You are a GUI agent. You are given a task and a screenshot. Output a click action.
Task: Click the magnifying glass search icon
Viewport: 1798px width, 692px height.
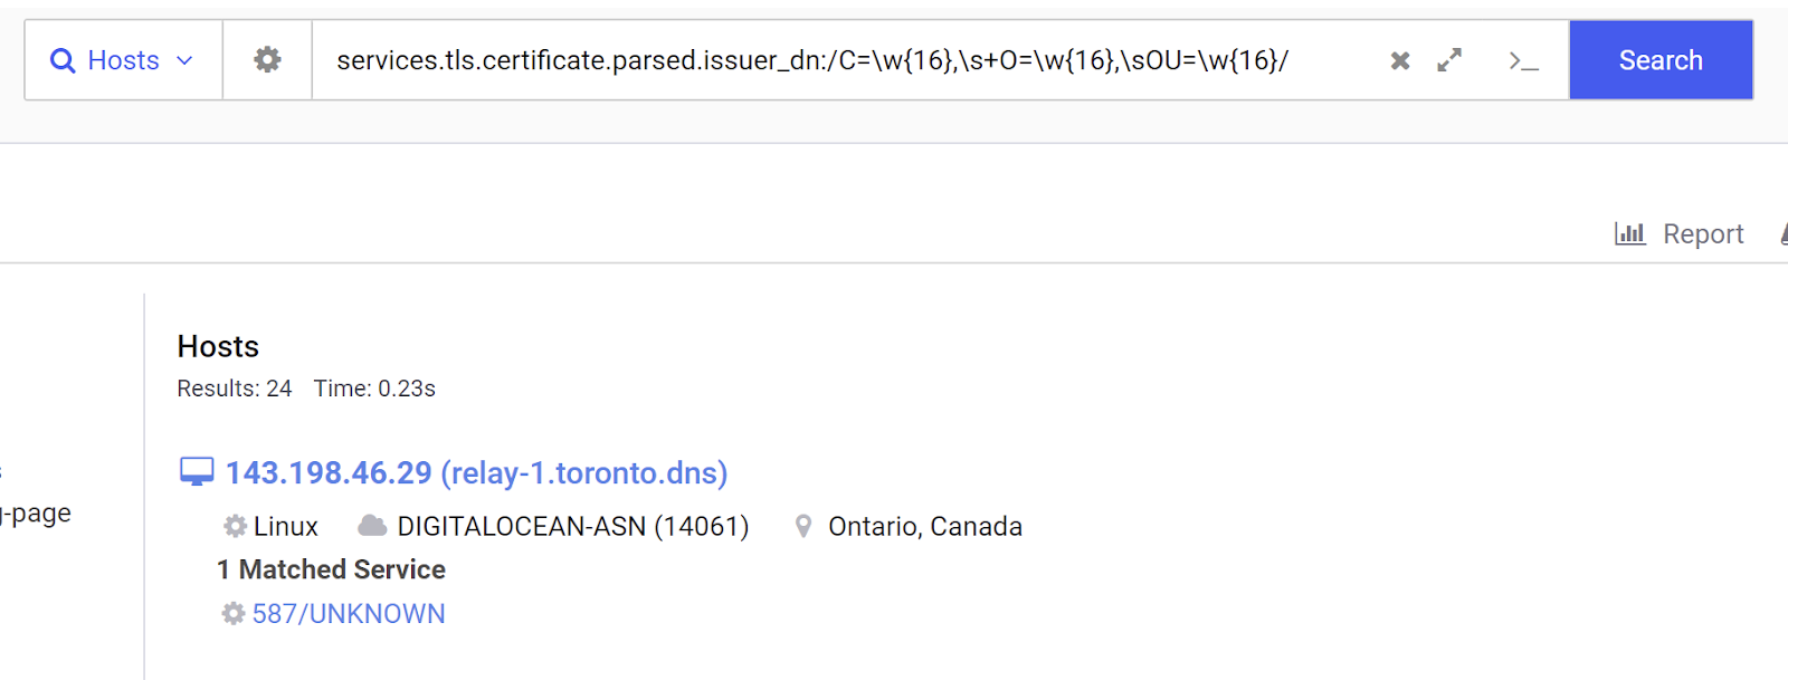63,60
